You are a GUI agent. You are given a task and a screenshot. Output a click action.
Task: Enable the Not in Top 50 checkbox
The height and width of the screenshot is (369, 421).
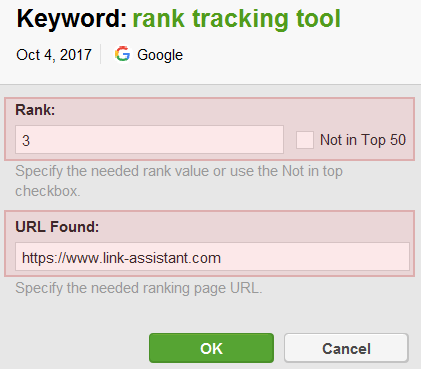click(x=305, y=140)
